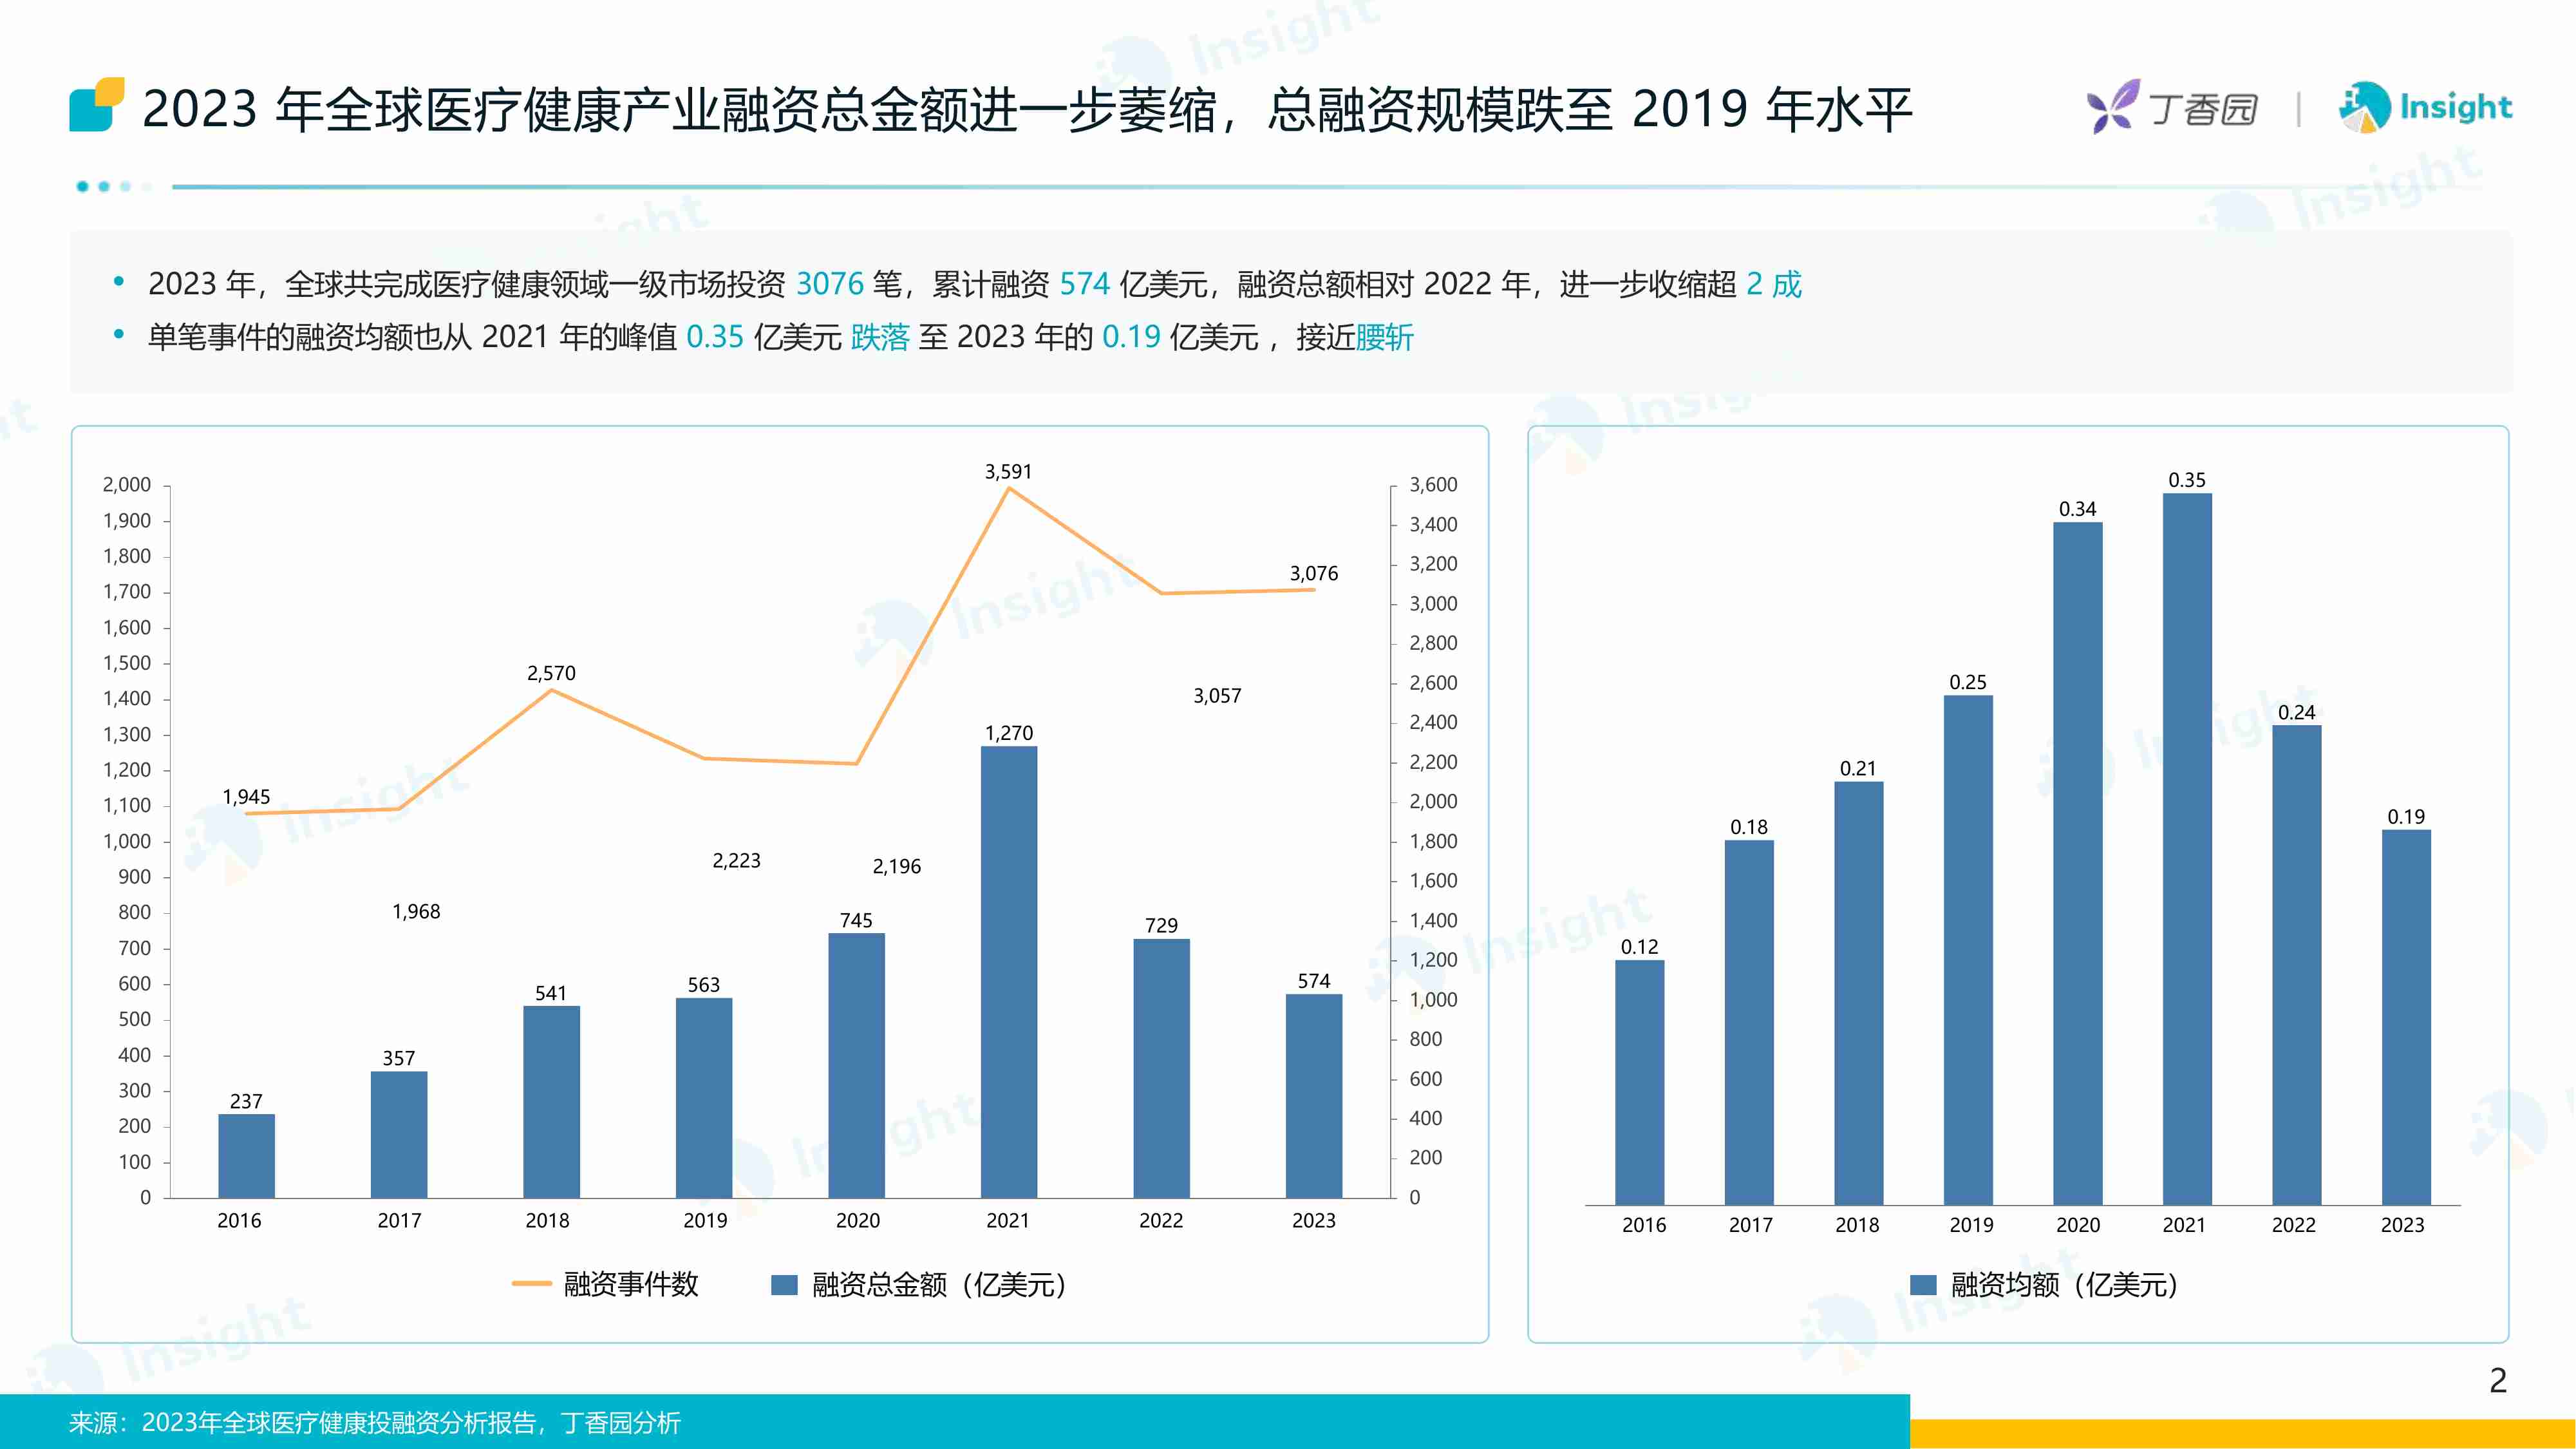
Task: Click the DXY 丁香园 logo
Action: (2172, 107)
